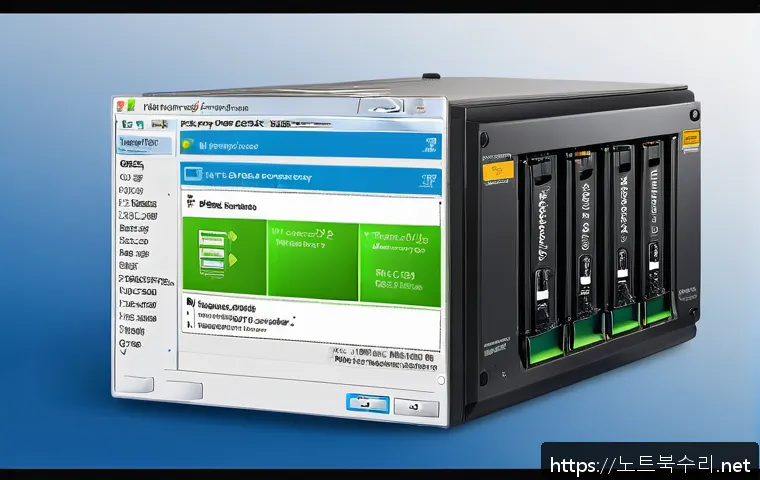Click the grey button beside the blue-outlined button
760x480 pixels.
click(x=416, y=407)
